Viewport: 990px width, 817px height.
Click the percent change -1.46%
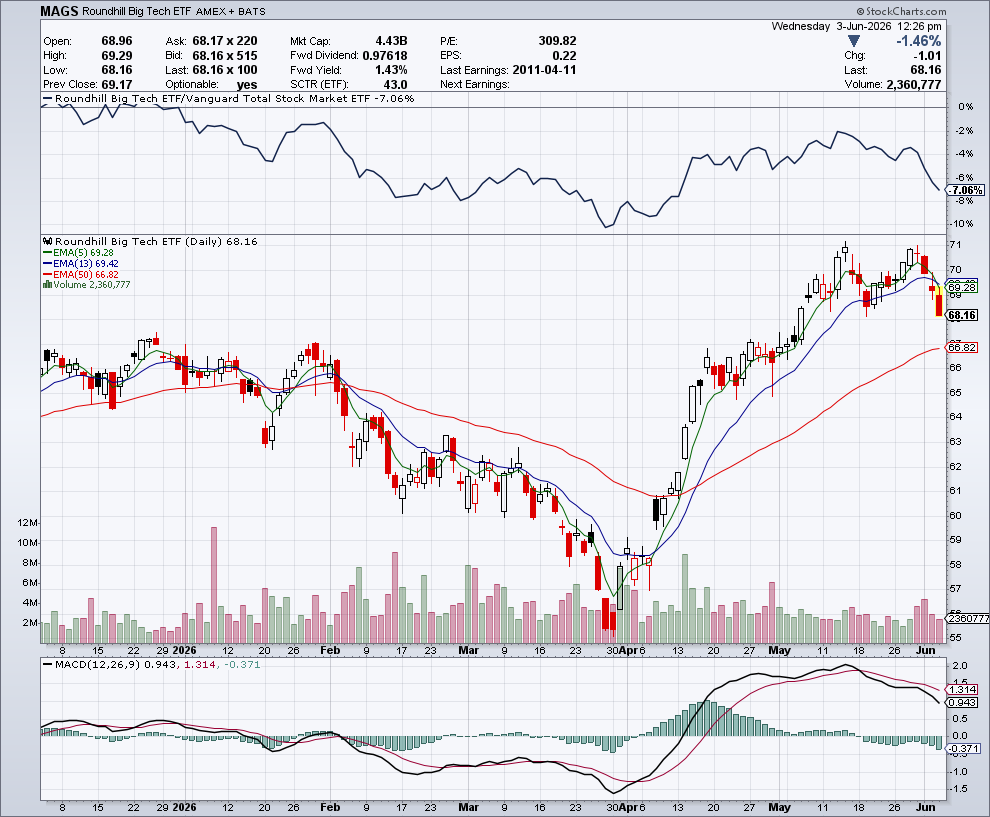coord(919,41)
